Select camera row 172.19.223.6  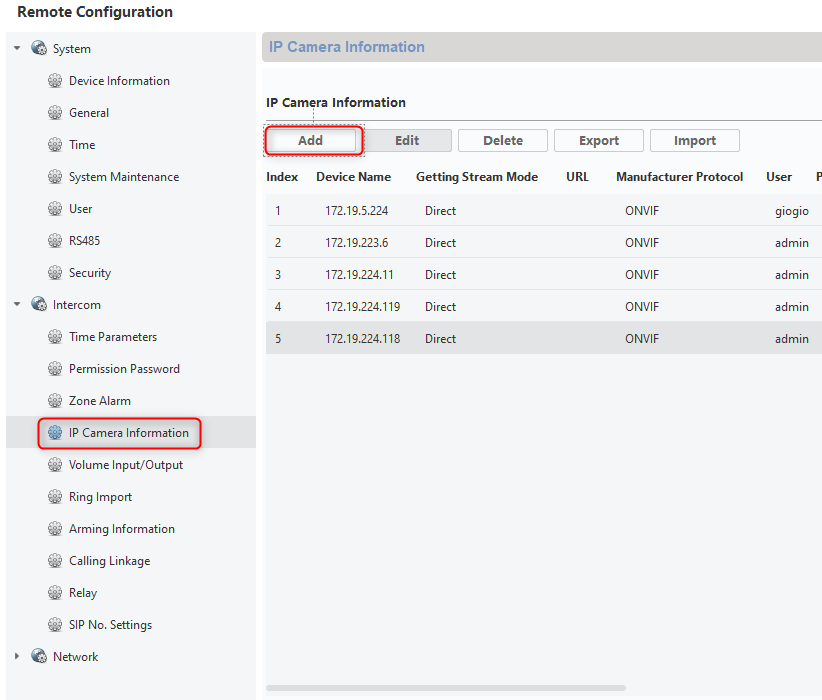click(544, 242)
